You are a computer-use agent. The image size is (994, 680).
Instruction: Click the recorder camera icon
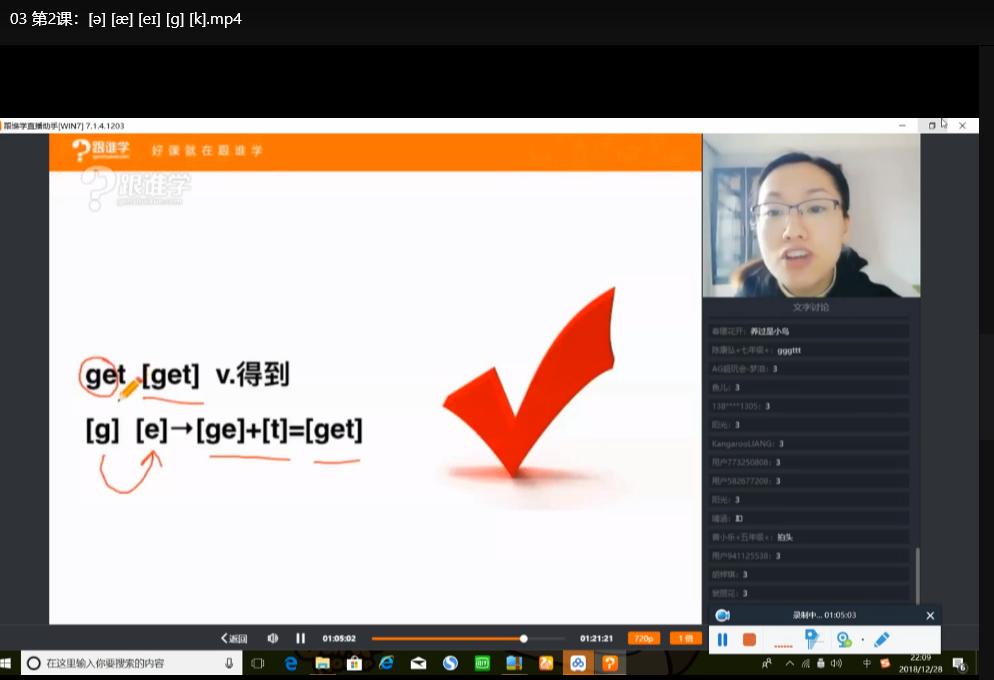point(722,615)
